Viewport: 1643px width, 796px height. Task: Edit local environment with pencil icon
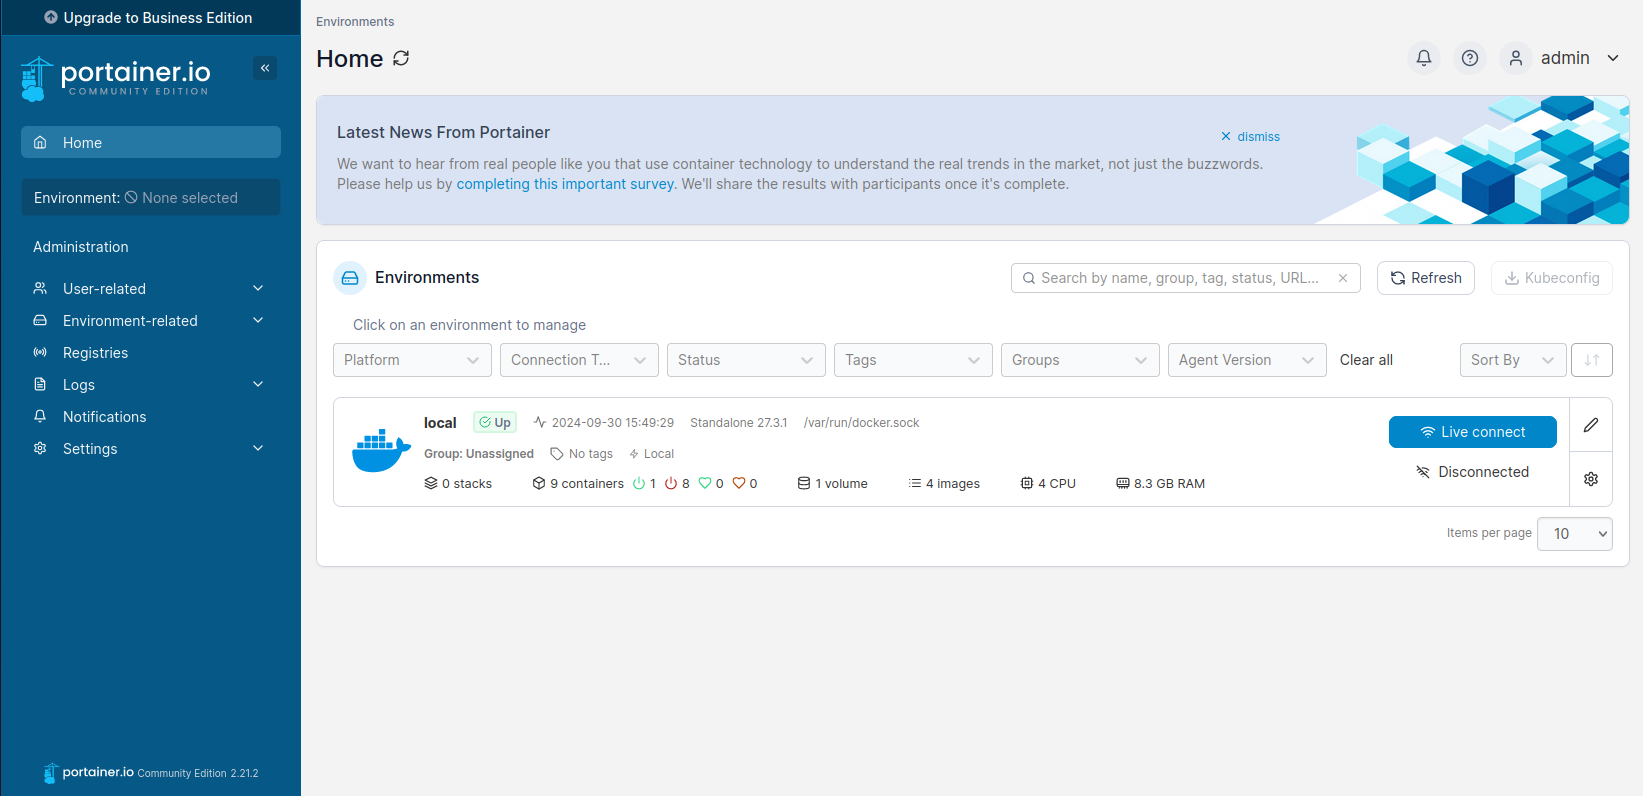(1591, 425)
